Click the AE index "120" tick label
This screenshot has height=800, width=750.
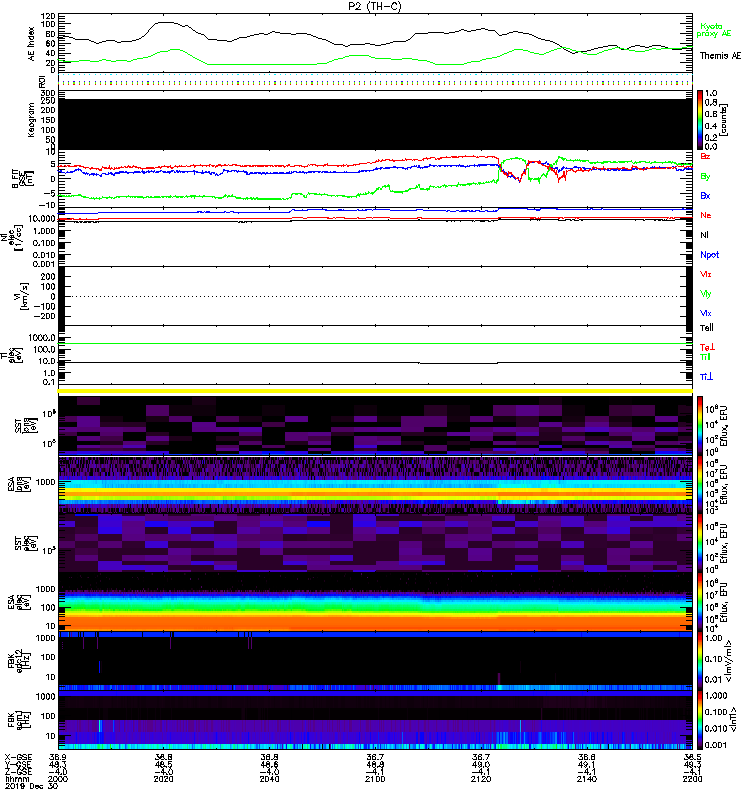pyautogui.click(x=47, y=16)
